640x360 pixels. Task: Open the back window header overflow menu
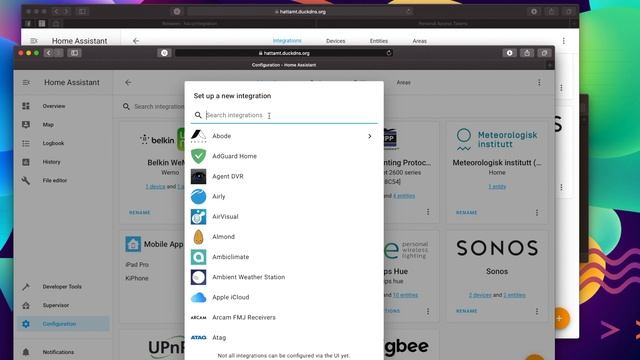564,41
